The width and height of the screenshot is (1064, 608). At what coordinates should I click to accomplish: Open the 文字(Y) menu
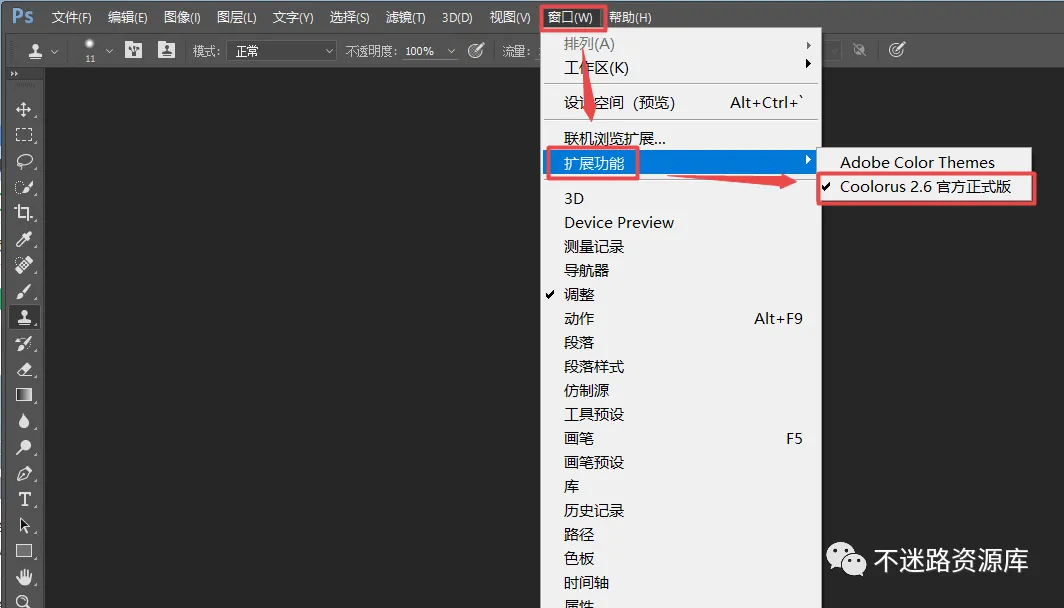(x=293, y=17)
